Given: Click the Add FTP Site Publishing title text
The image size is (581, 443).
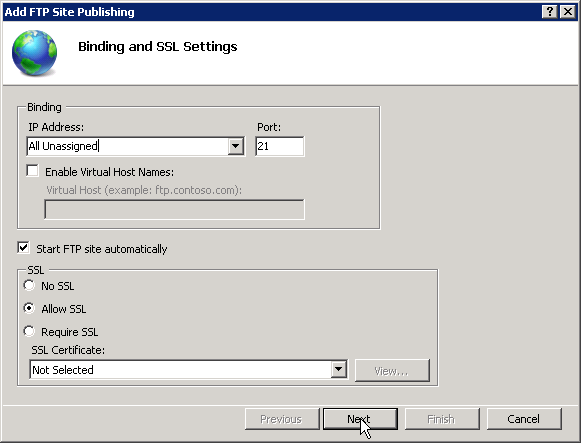Looking at the screenshot, I should 70,12.
